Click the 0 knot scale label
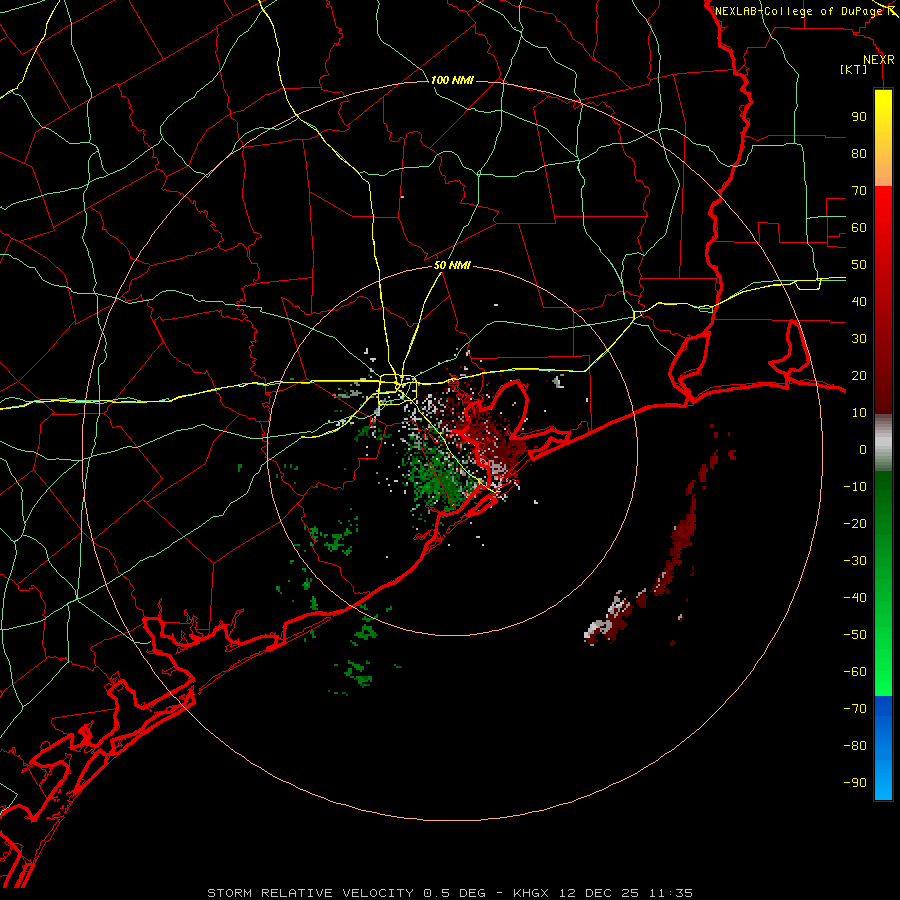 coord(863,450)
